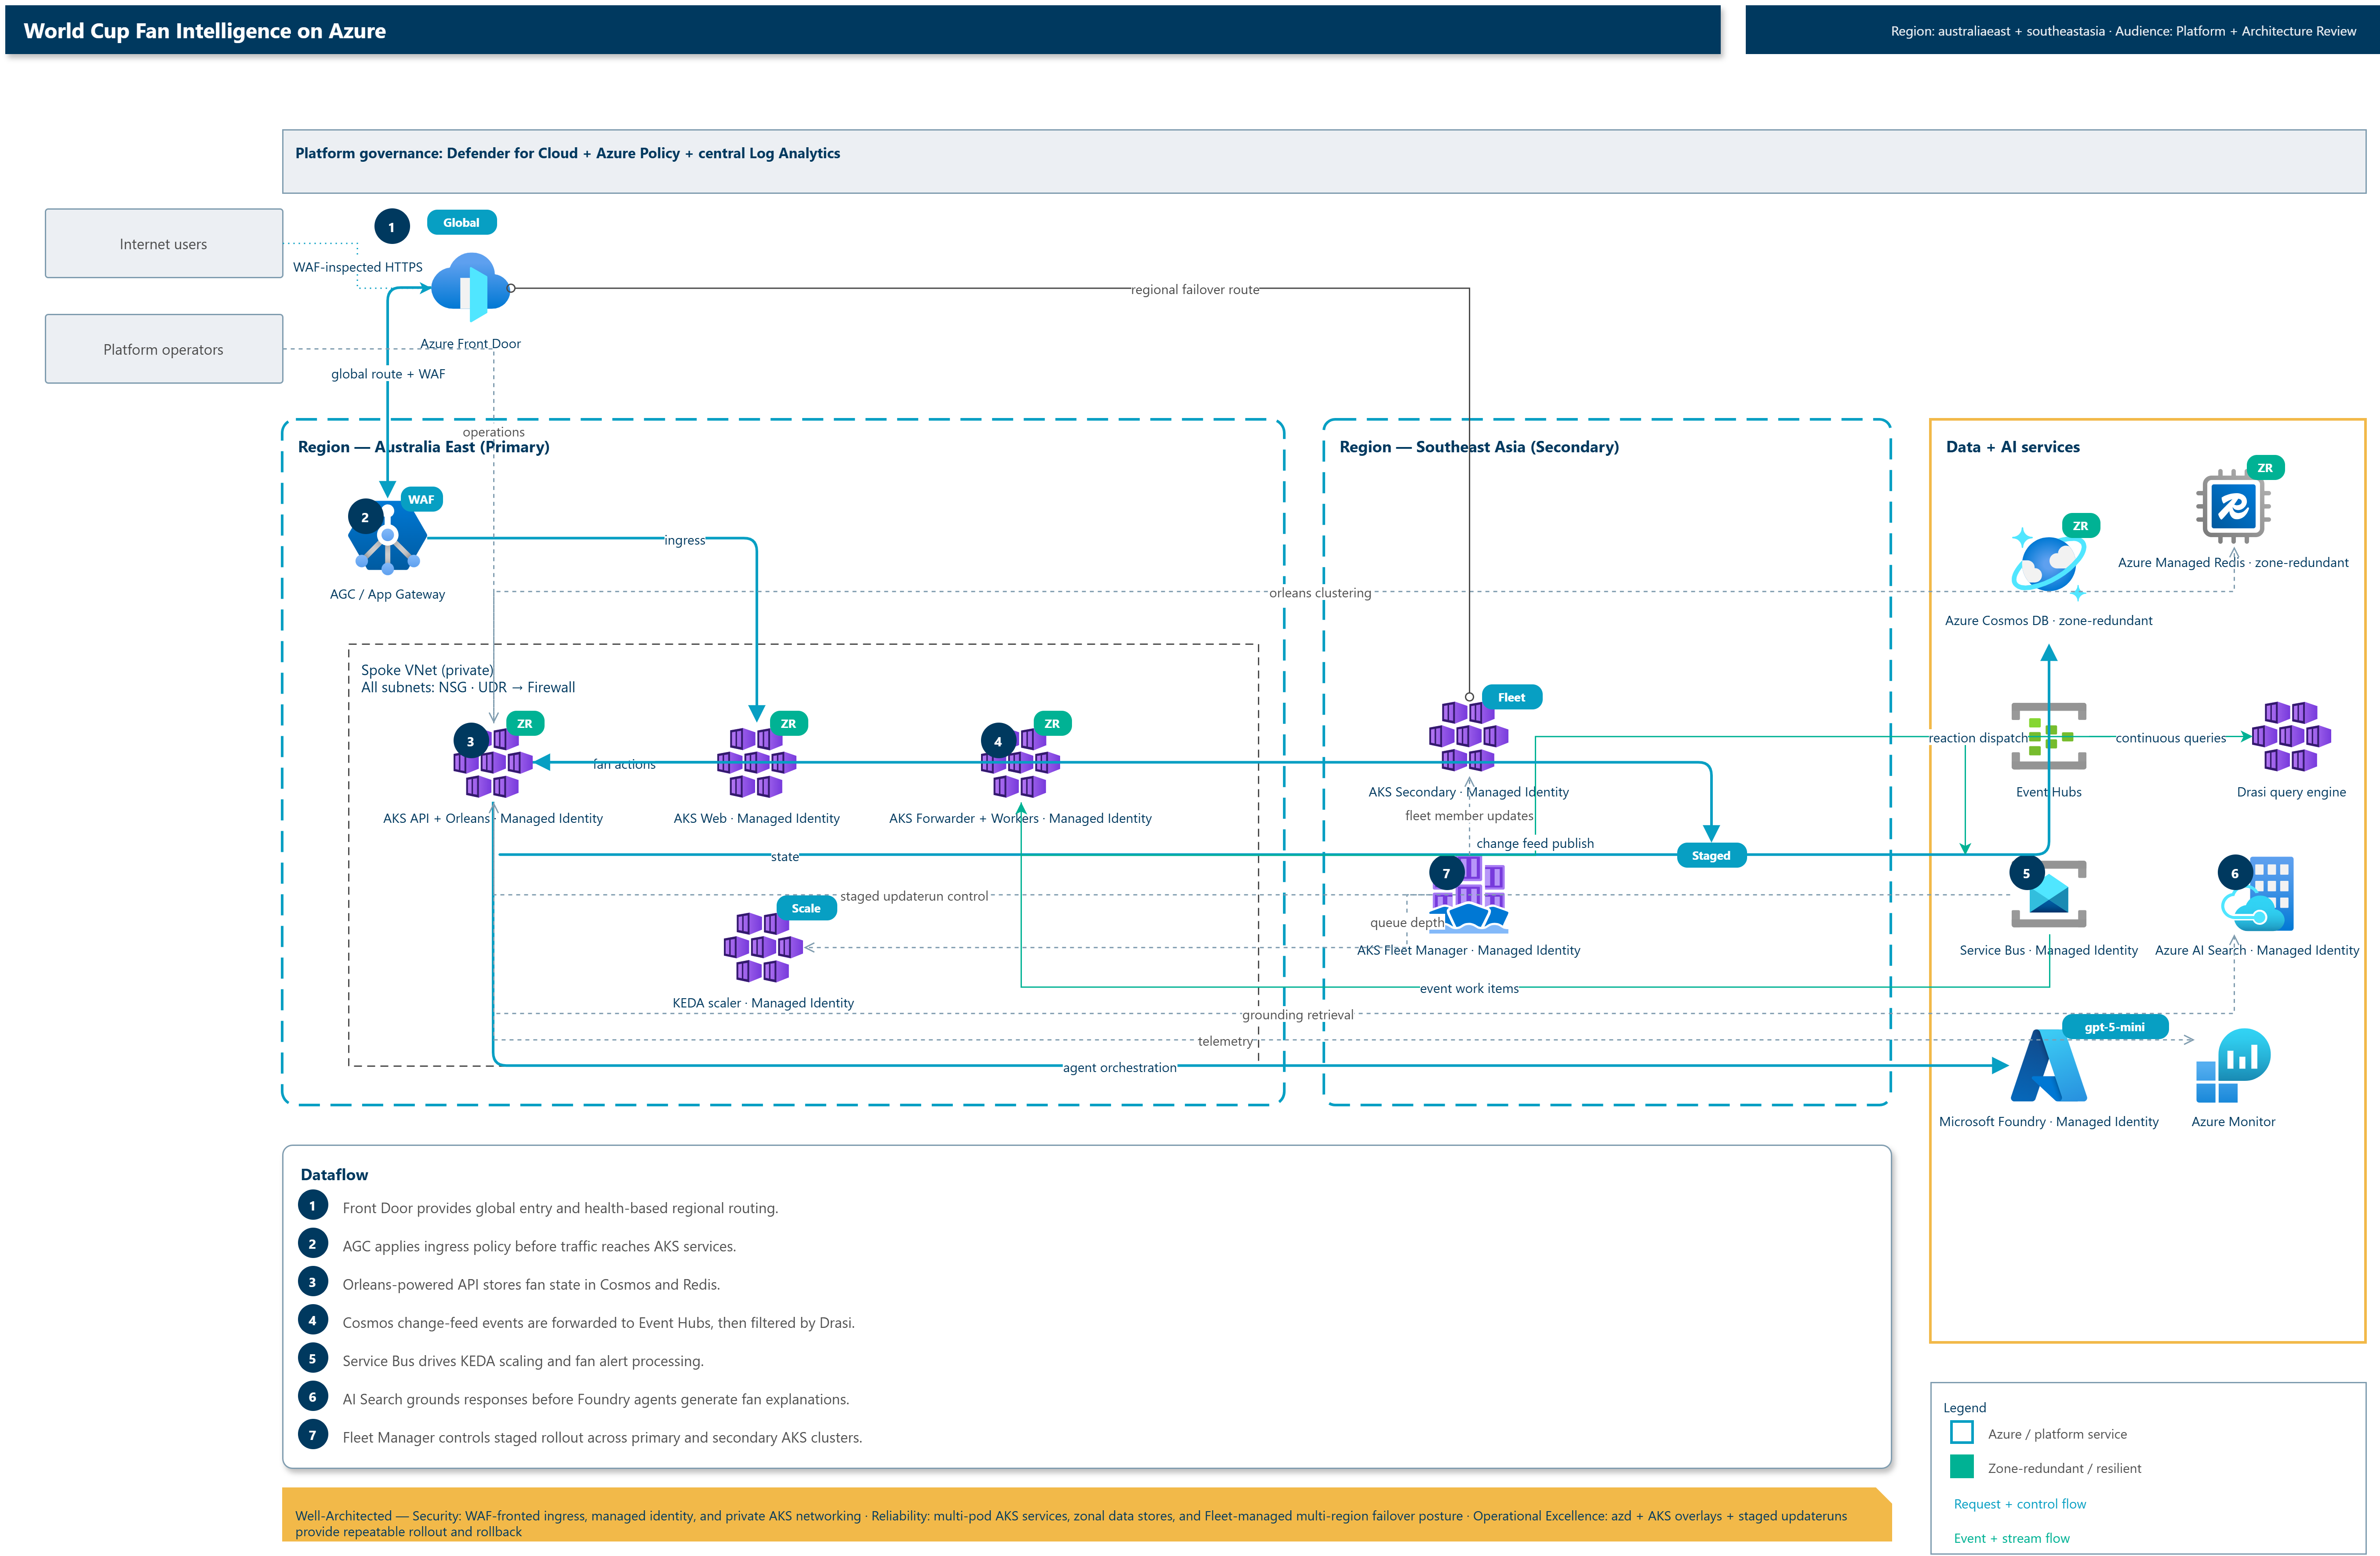The height and width of the screenshot is (1556, 2380).
Task: Click the Request + control flow legend entry
Action: tap(2020, 1504)
